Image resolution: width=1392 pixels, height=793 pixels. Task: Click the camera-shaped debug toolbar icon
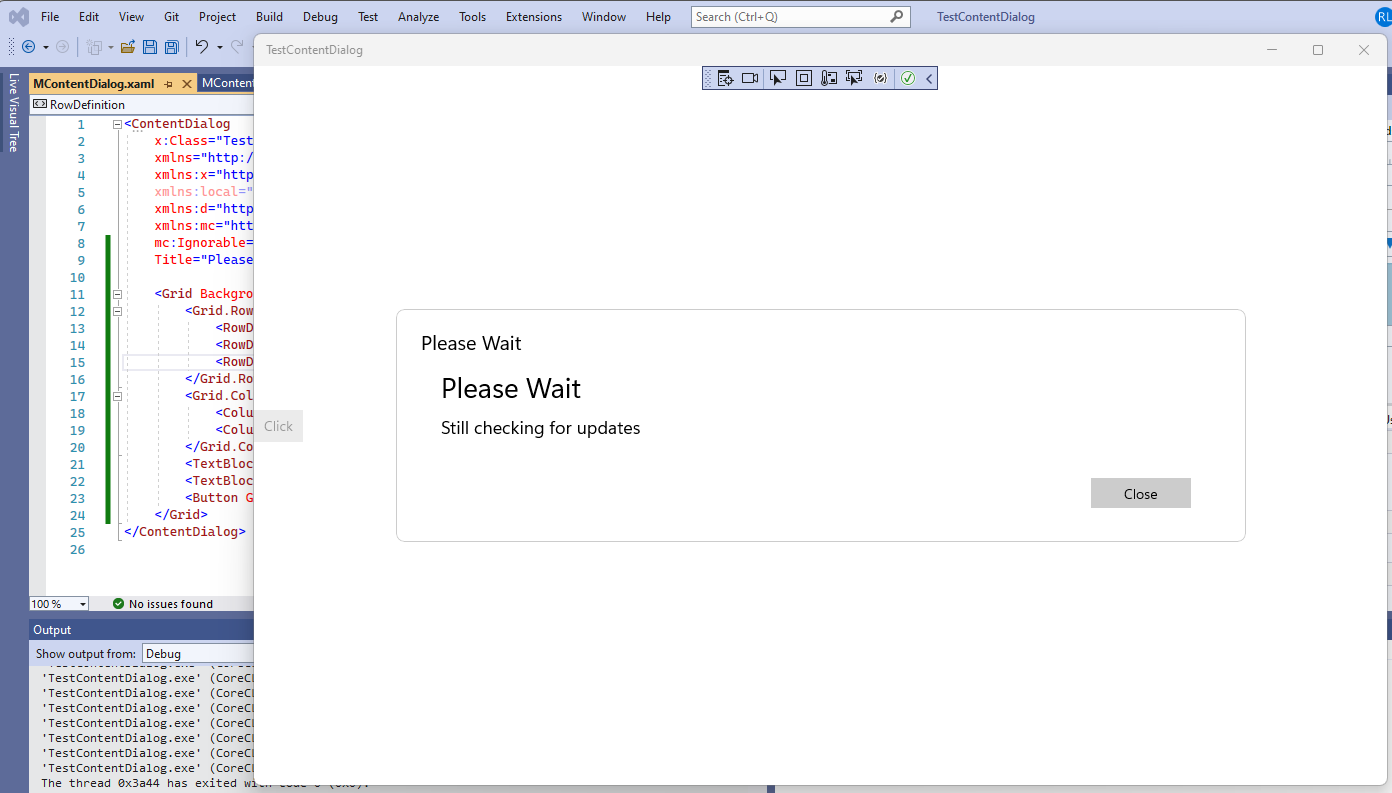coord(750,78)
